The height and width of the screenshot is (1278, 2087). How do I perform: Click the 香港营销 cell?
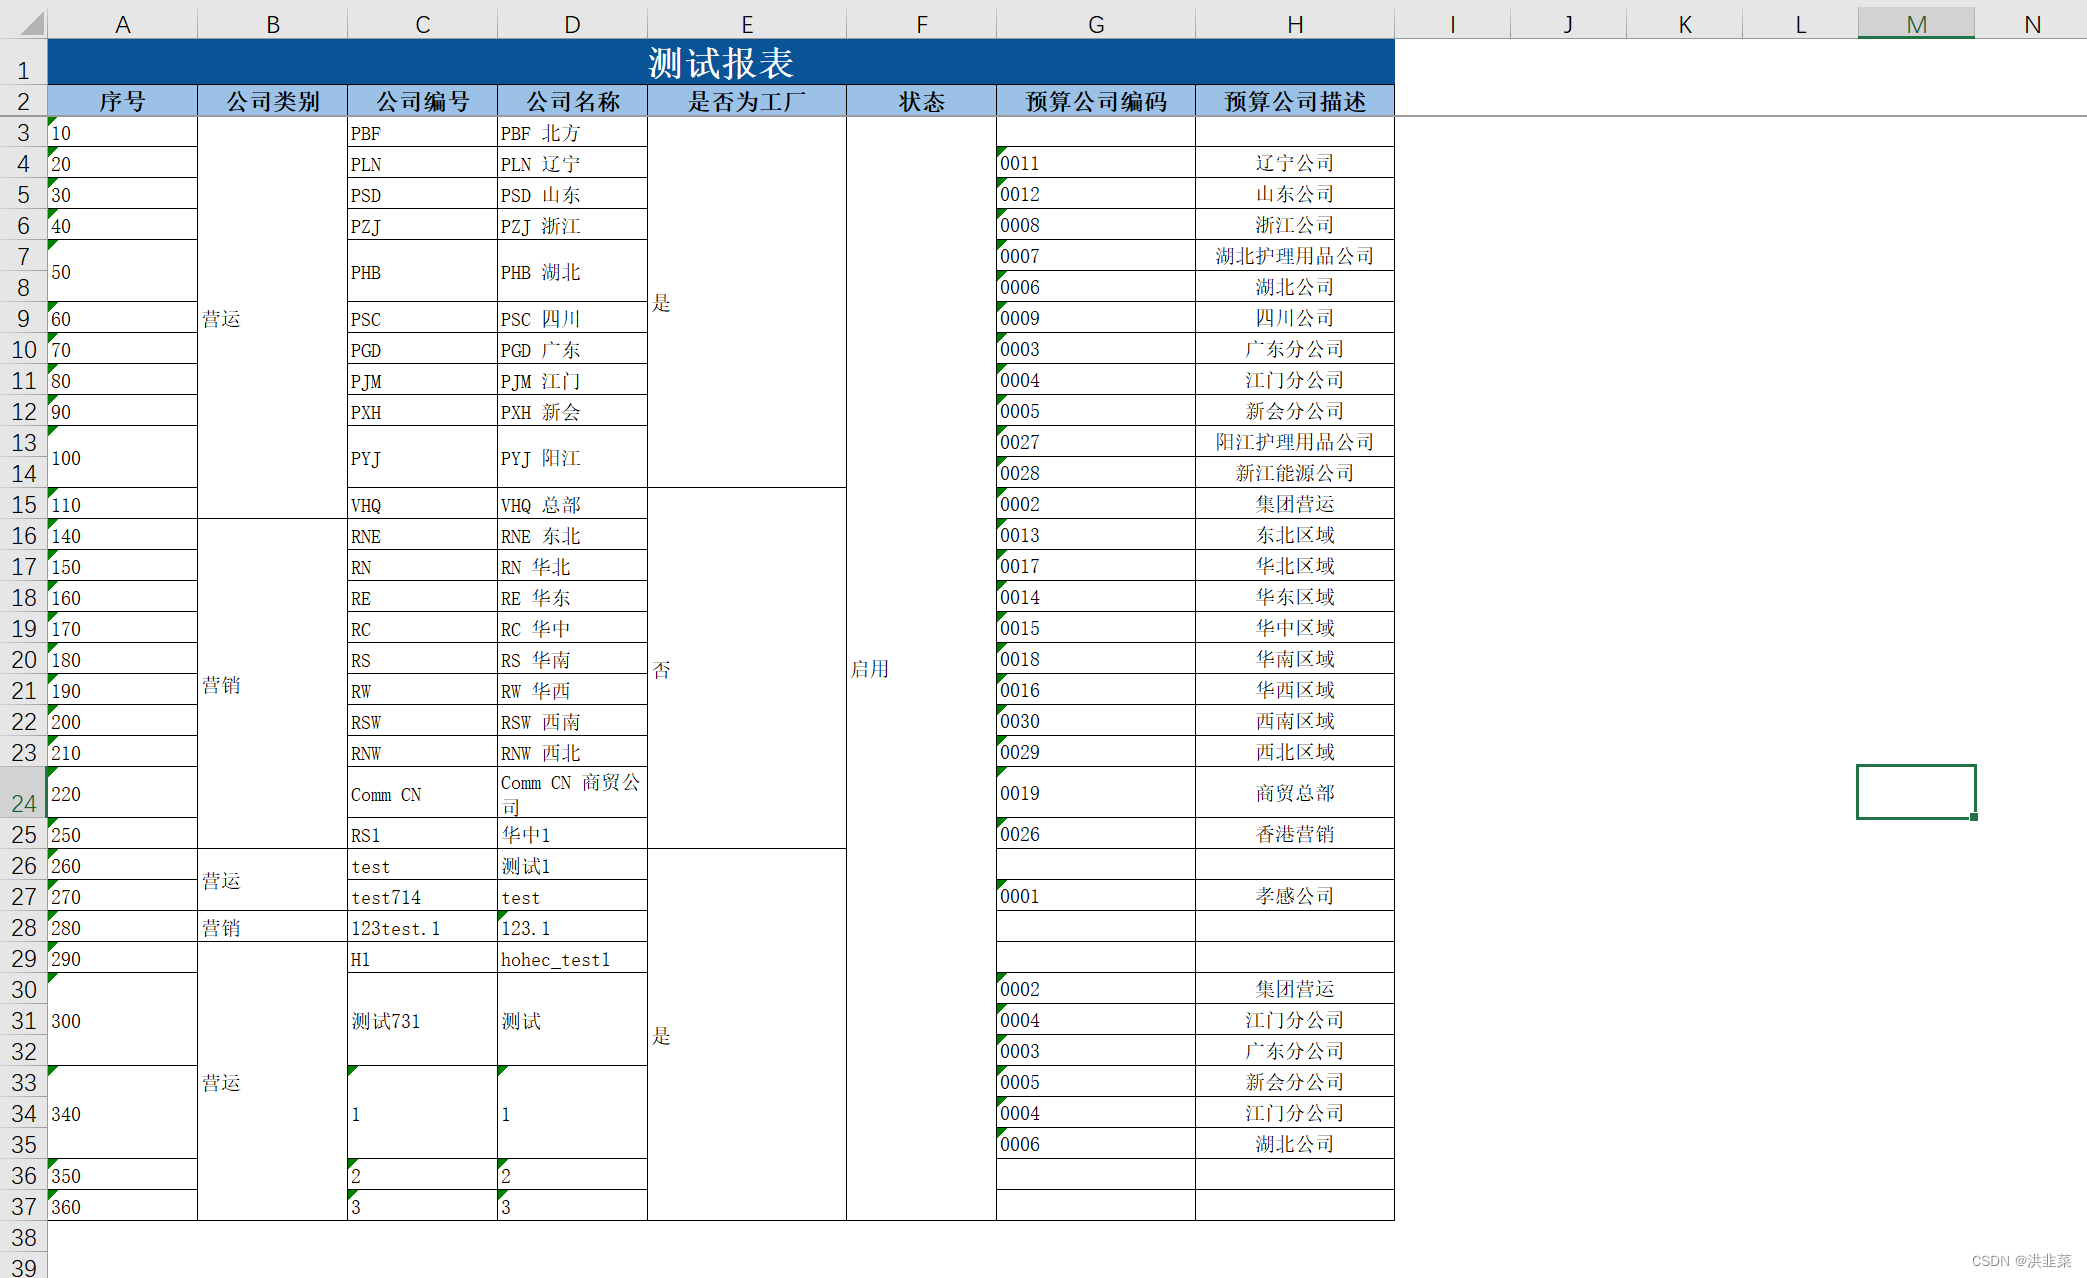point(1294,834)
